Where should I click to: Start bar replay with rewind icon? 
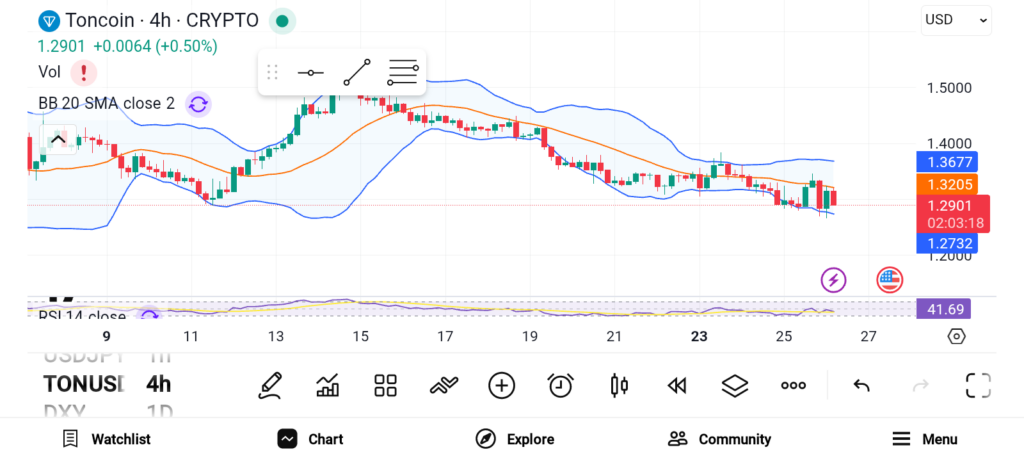[677, 385]
